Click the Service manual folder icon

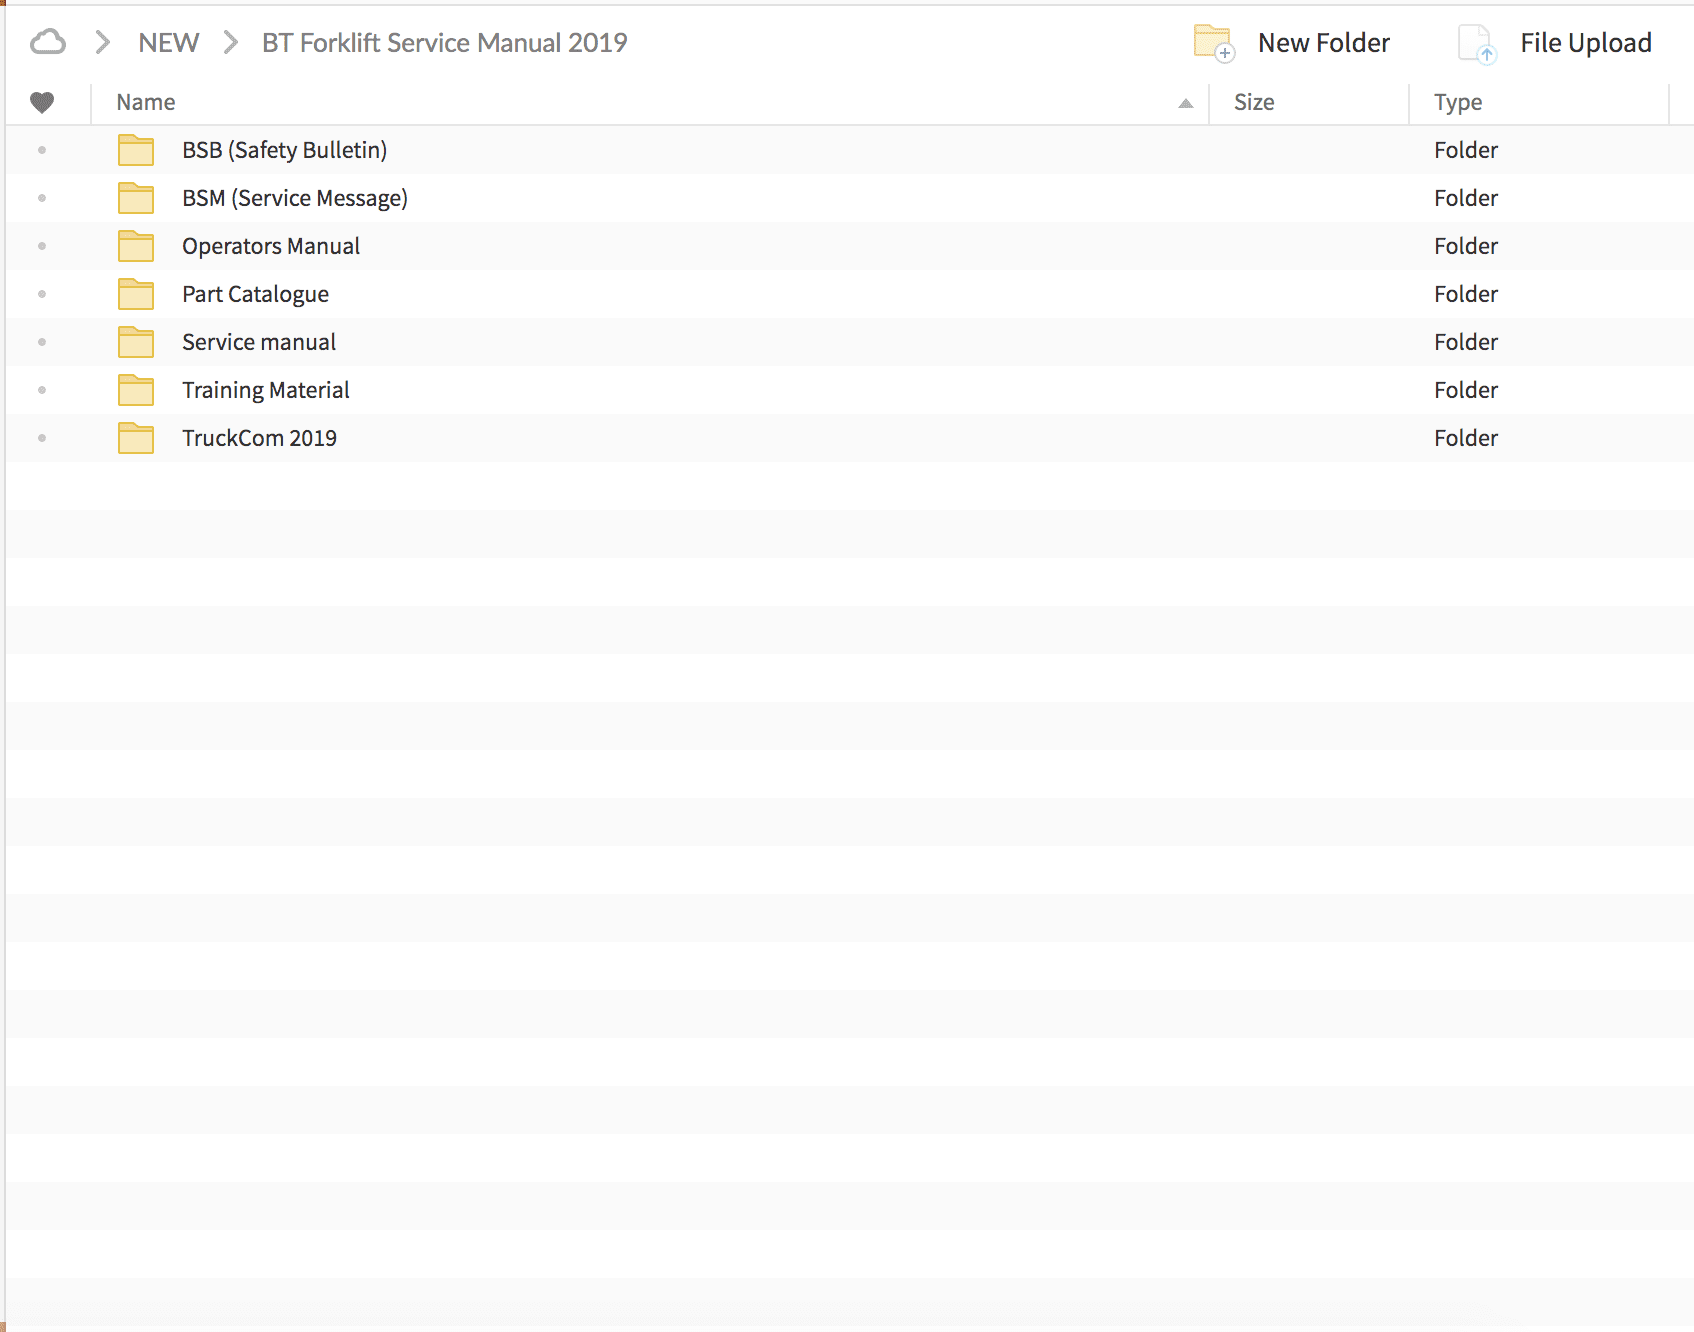click(136, 342)
